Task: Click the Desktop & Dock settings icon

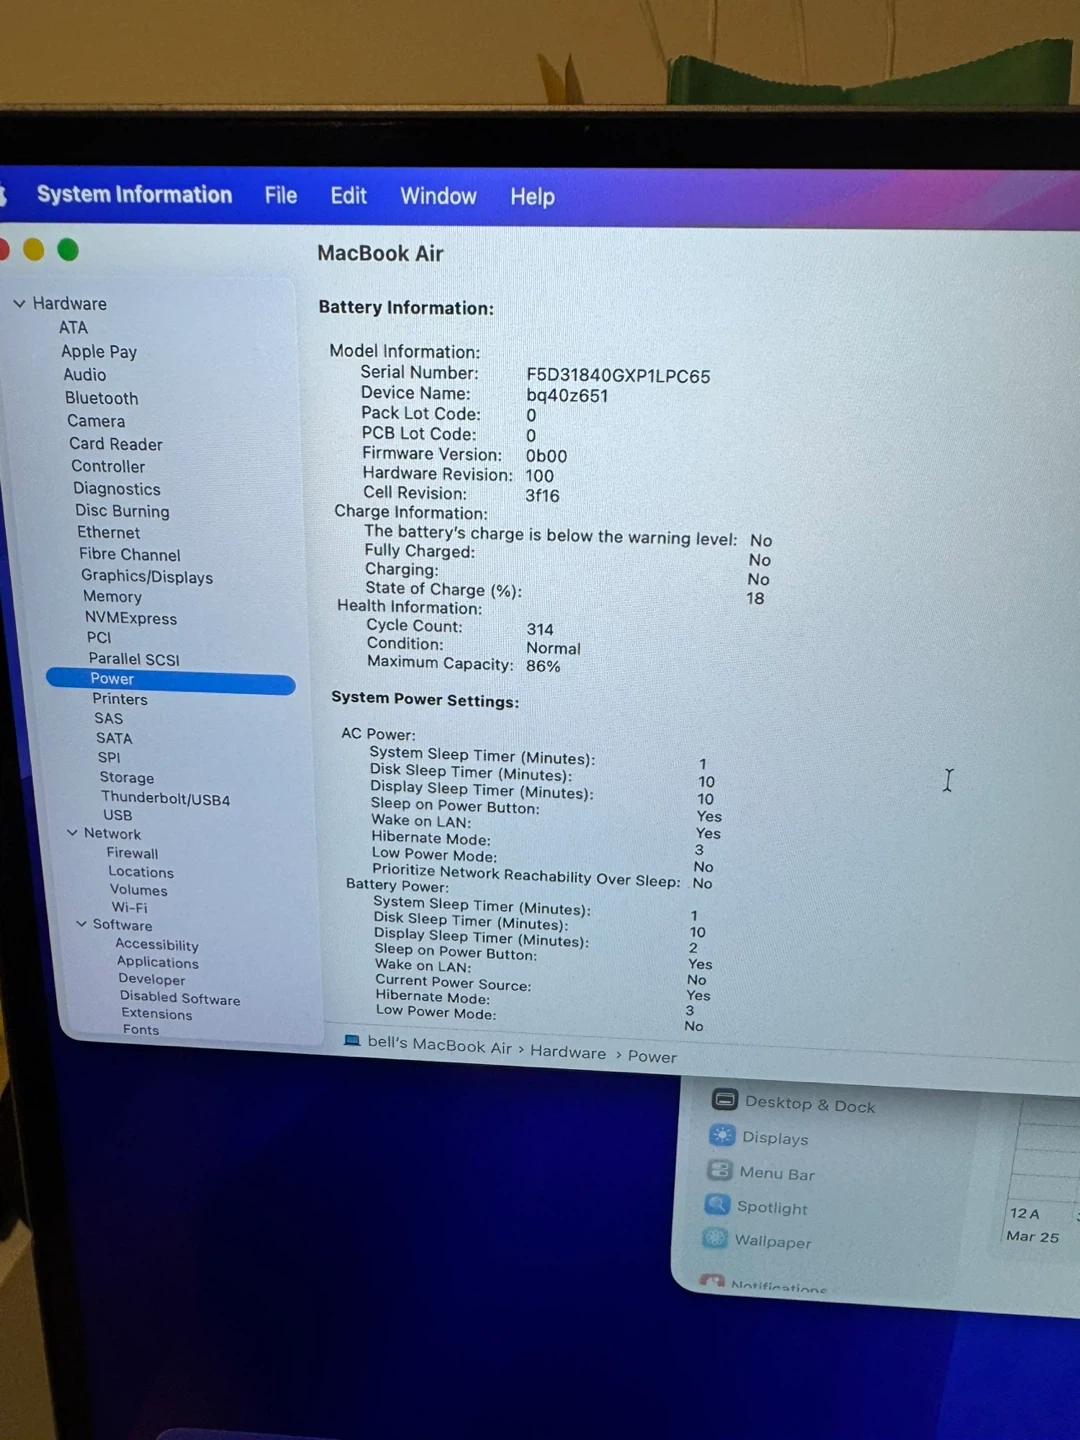Action: coord(724,1099)
